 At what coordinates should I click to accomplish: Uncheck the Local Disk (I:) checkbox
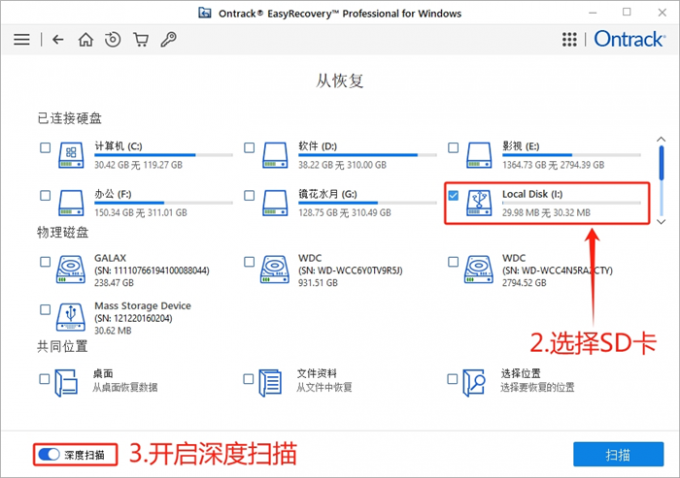point(453,195)
